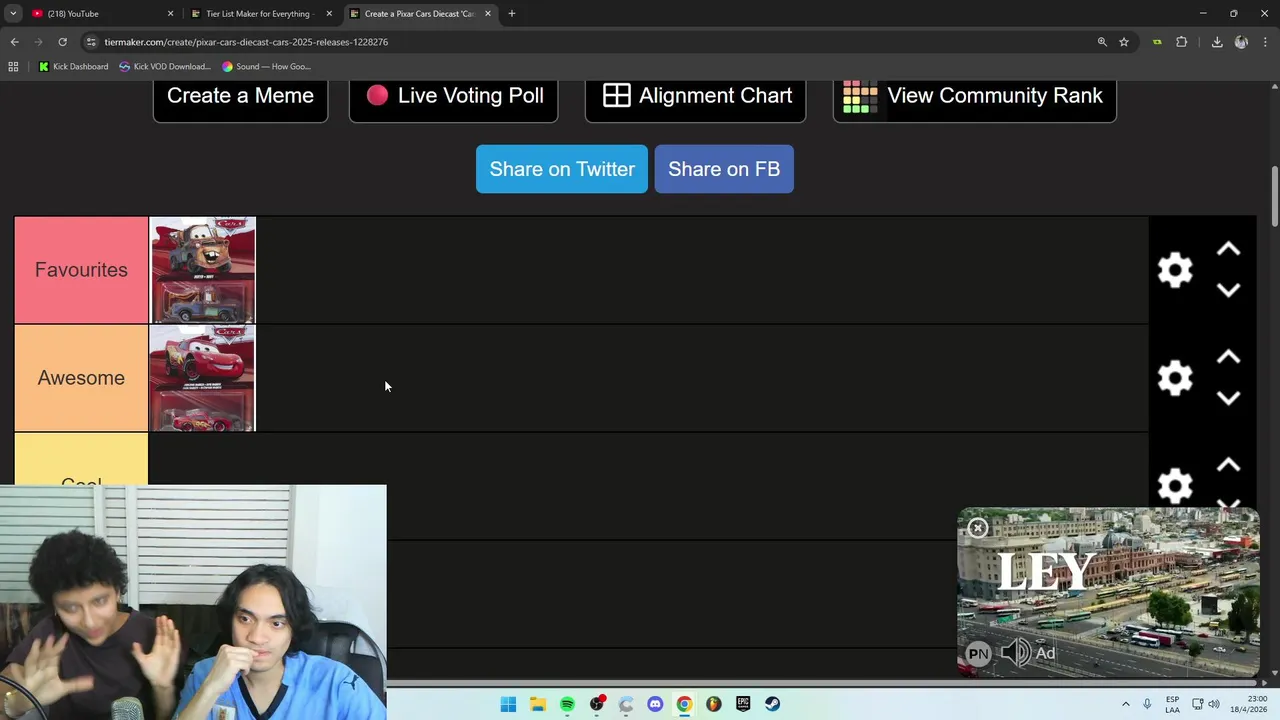Move the Cool tier up
The height and width of the screenshot is (720, 1280).
tap(1228, 466)
